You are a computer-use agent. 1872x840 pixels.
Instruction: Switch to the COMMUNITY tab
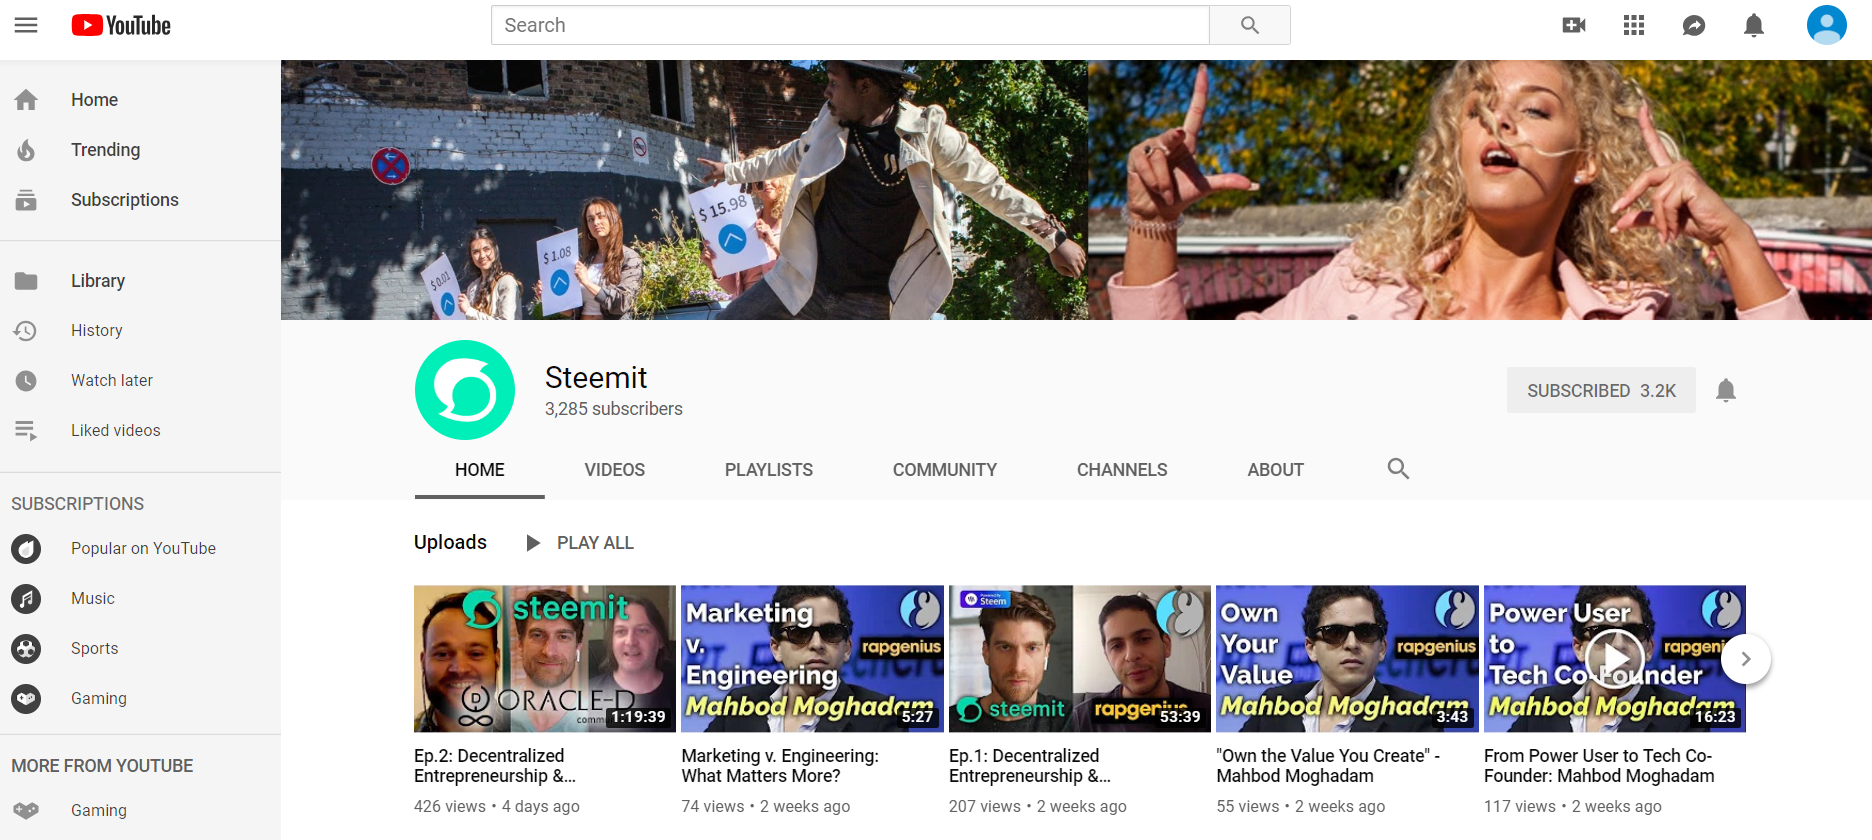tap(945, 470)
